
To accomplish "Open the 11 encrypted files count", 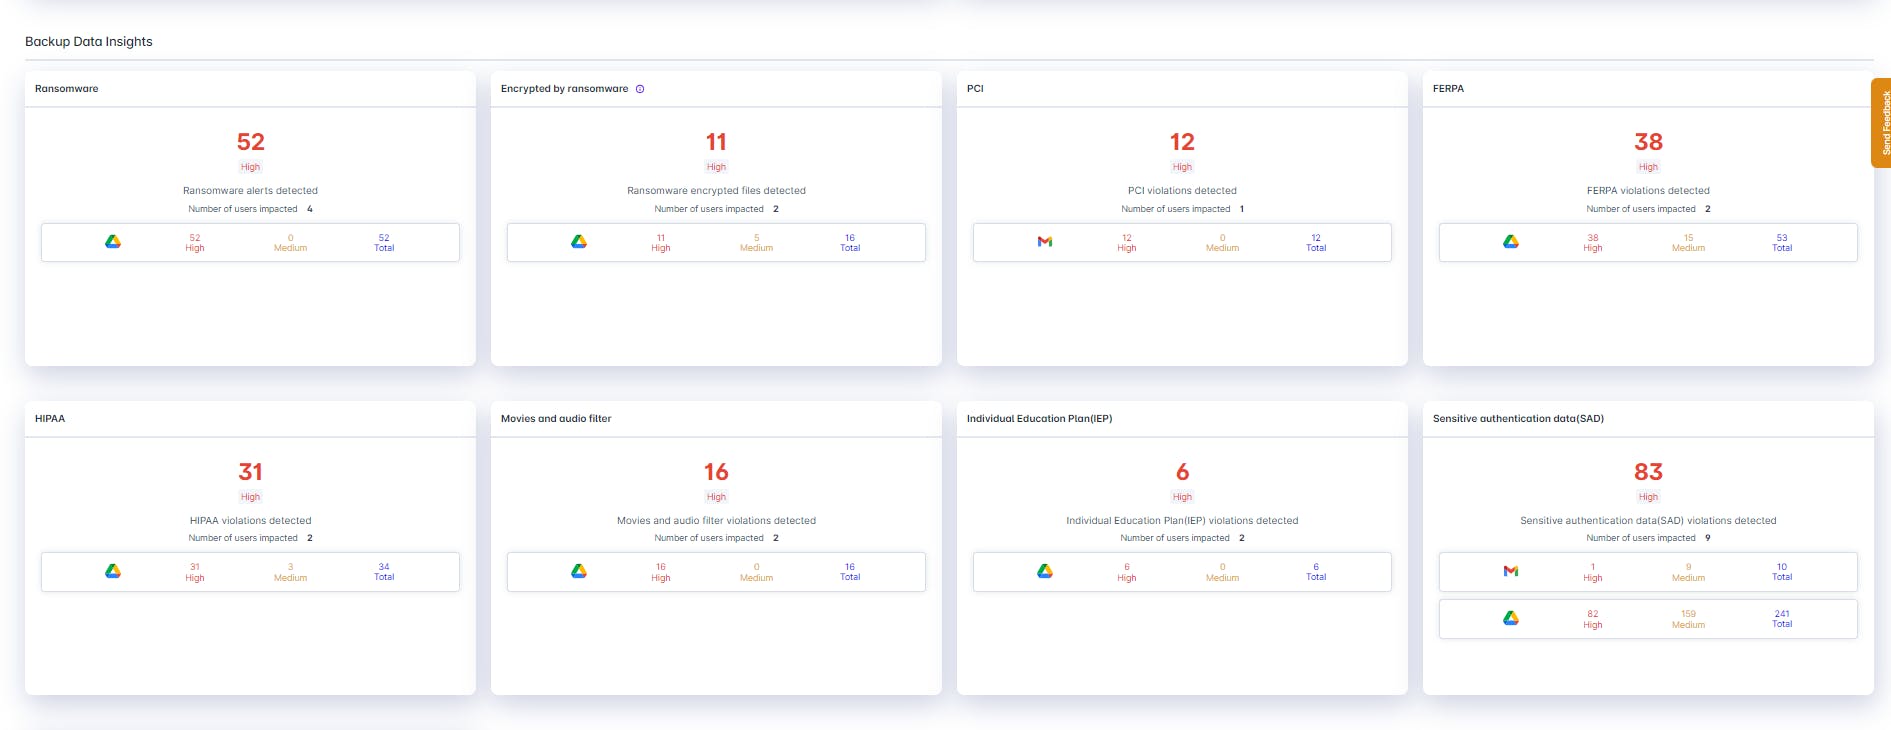I will pyautogui.click(x=716, y=142).
